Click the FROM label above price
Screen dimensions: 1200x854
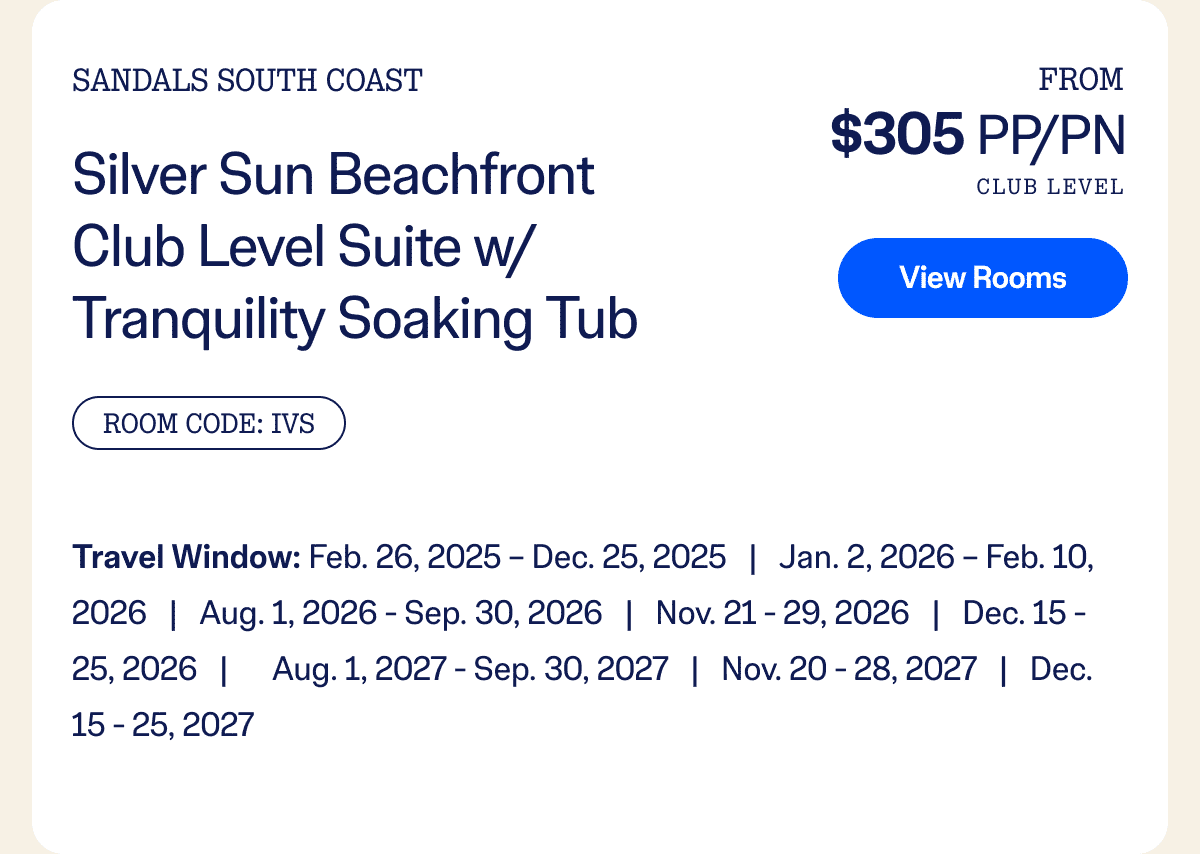click(x=1081, y=79)
